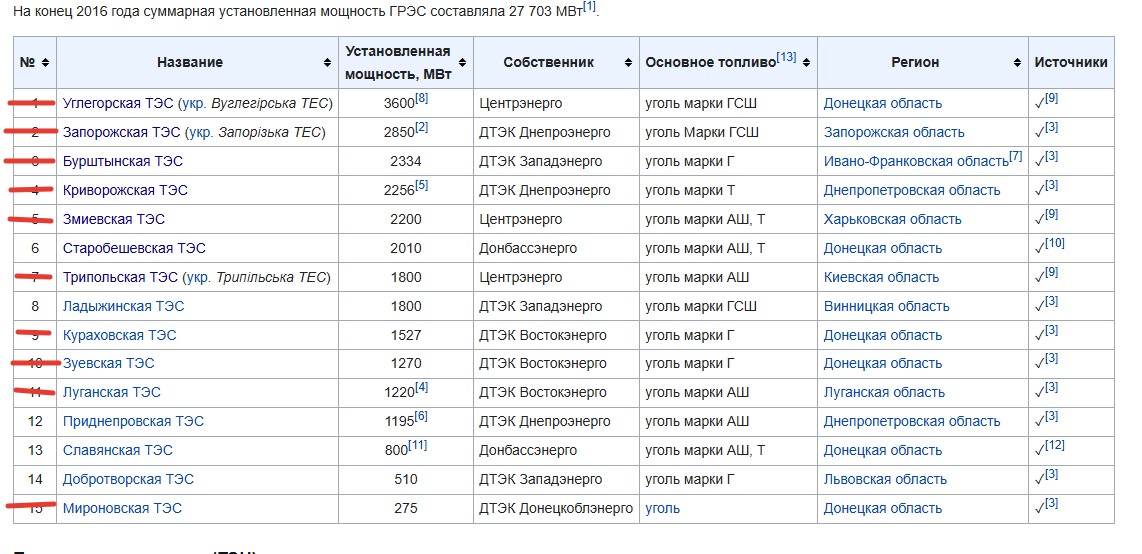Open footnote [5] next to 2256

pyautogui.click(x=422, y=185)
